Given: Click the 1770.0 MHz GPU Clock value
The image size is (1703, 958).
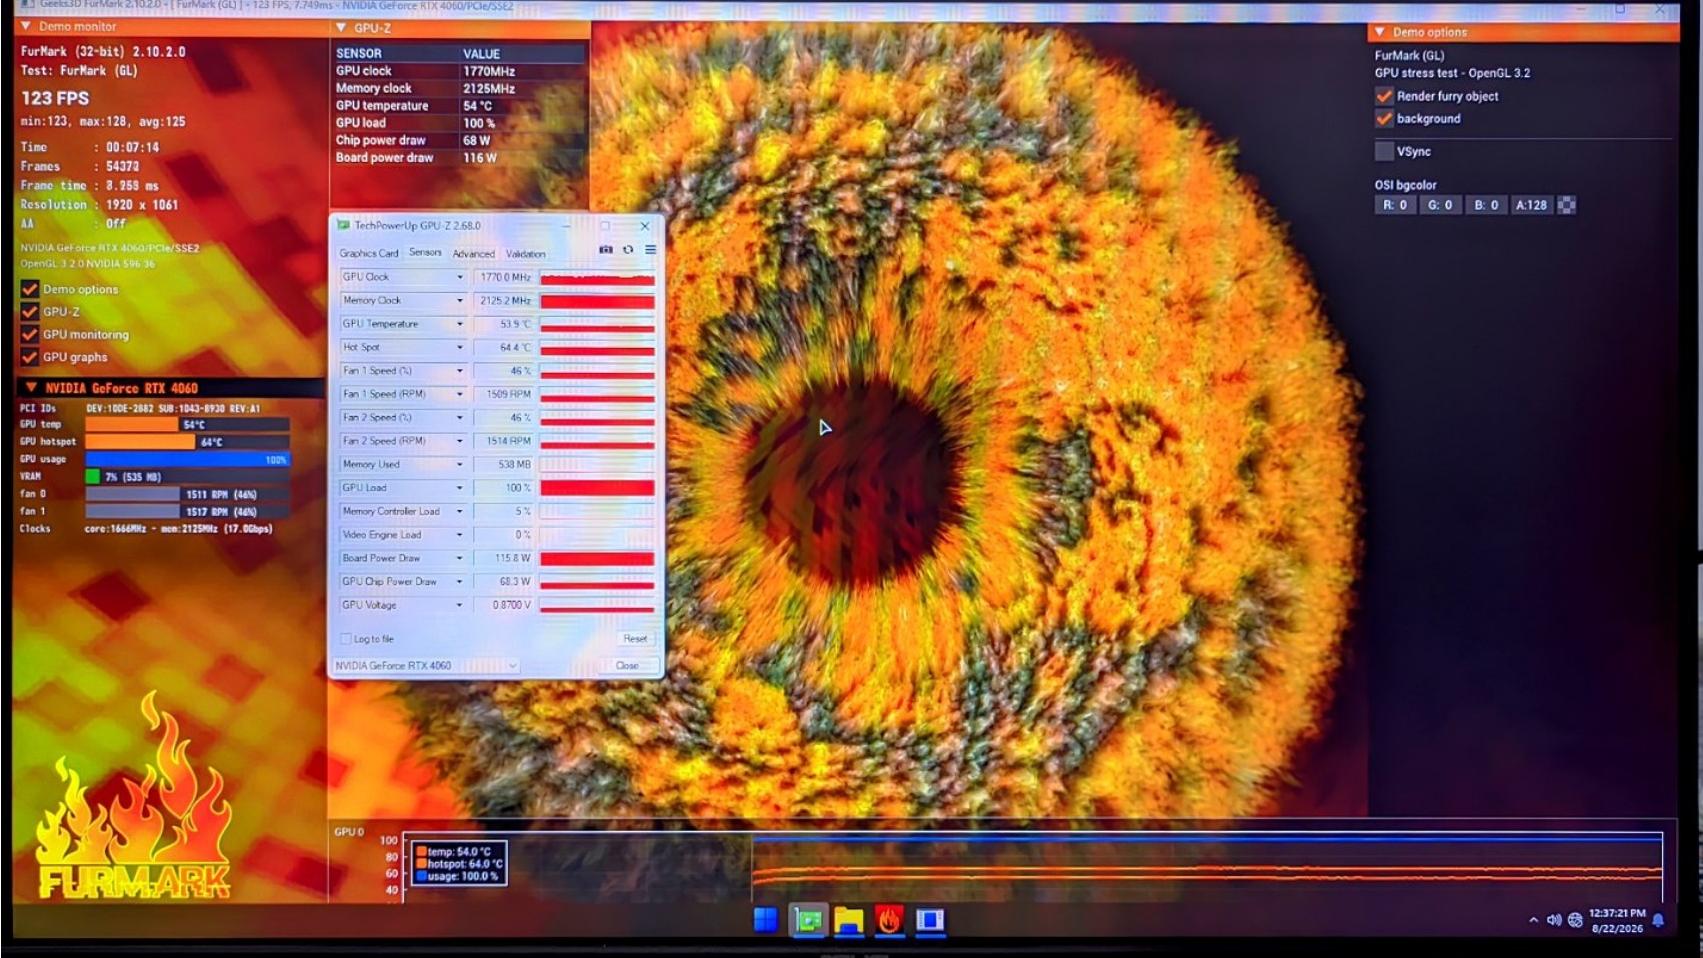Looking at the screenshot, I should (x=505, y=277).
